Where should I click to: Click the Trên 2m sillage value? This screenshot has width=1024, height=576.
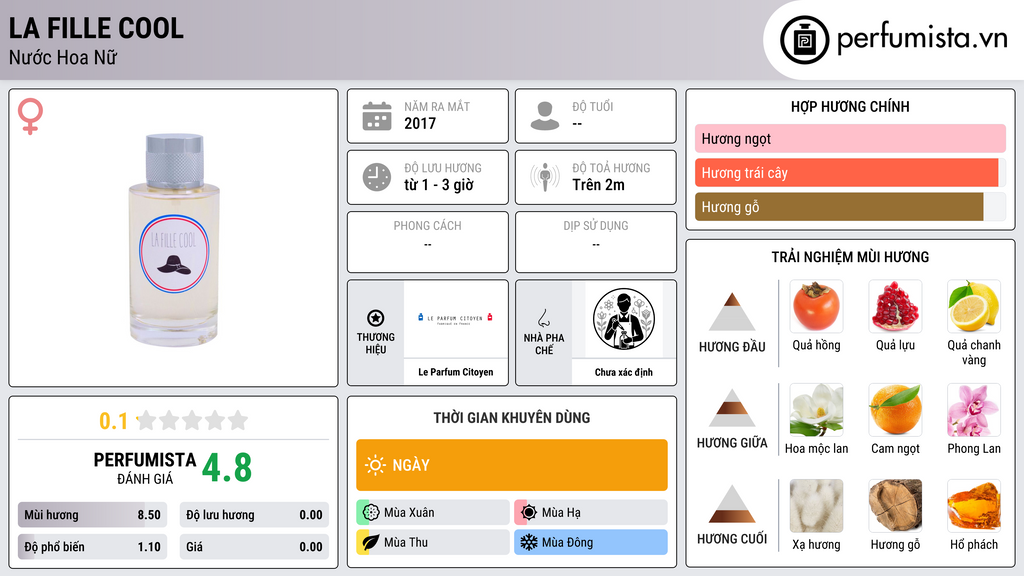[x=598, y=185]
